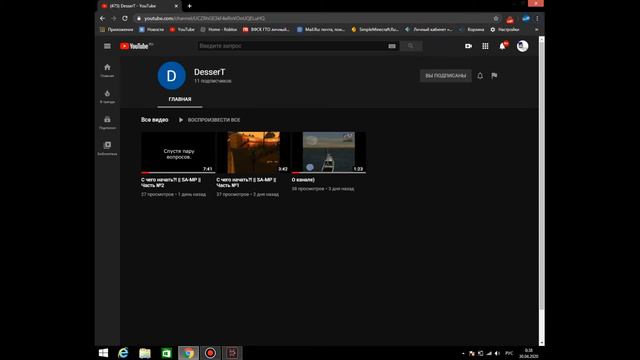This screenshot has width=640, height=360.
Task: Click the on-screen keyboard icon in search box
Action: [392, 46]
